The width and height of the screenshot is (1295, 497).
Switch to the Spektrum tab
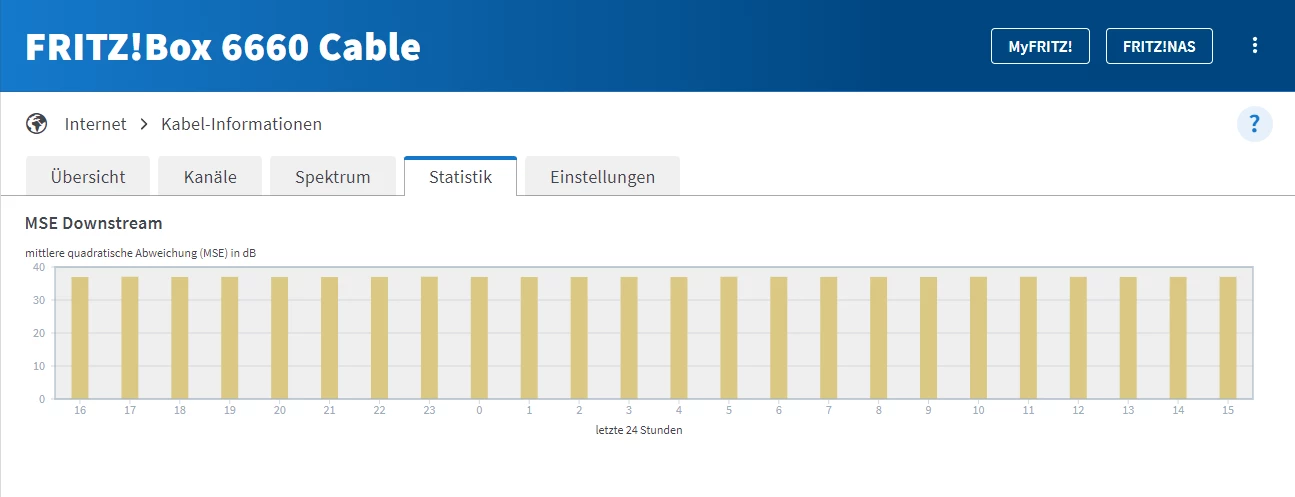click(333, 177)
